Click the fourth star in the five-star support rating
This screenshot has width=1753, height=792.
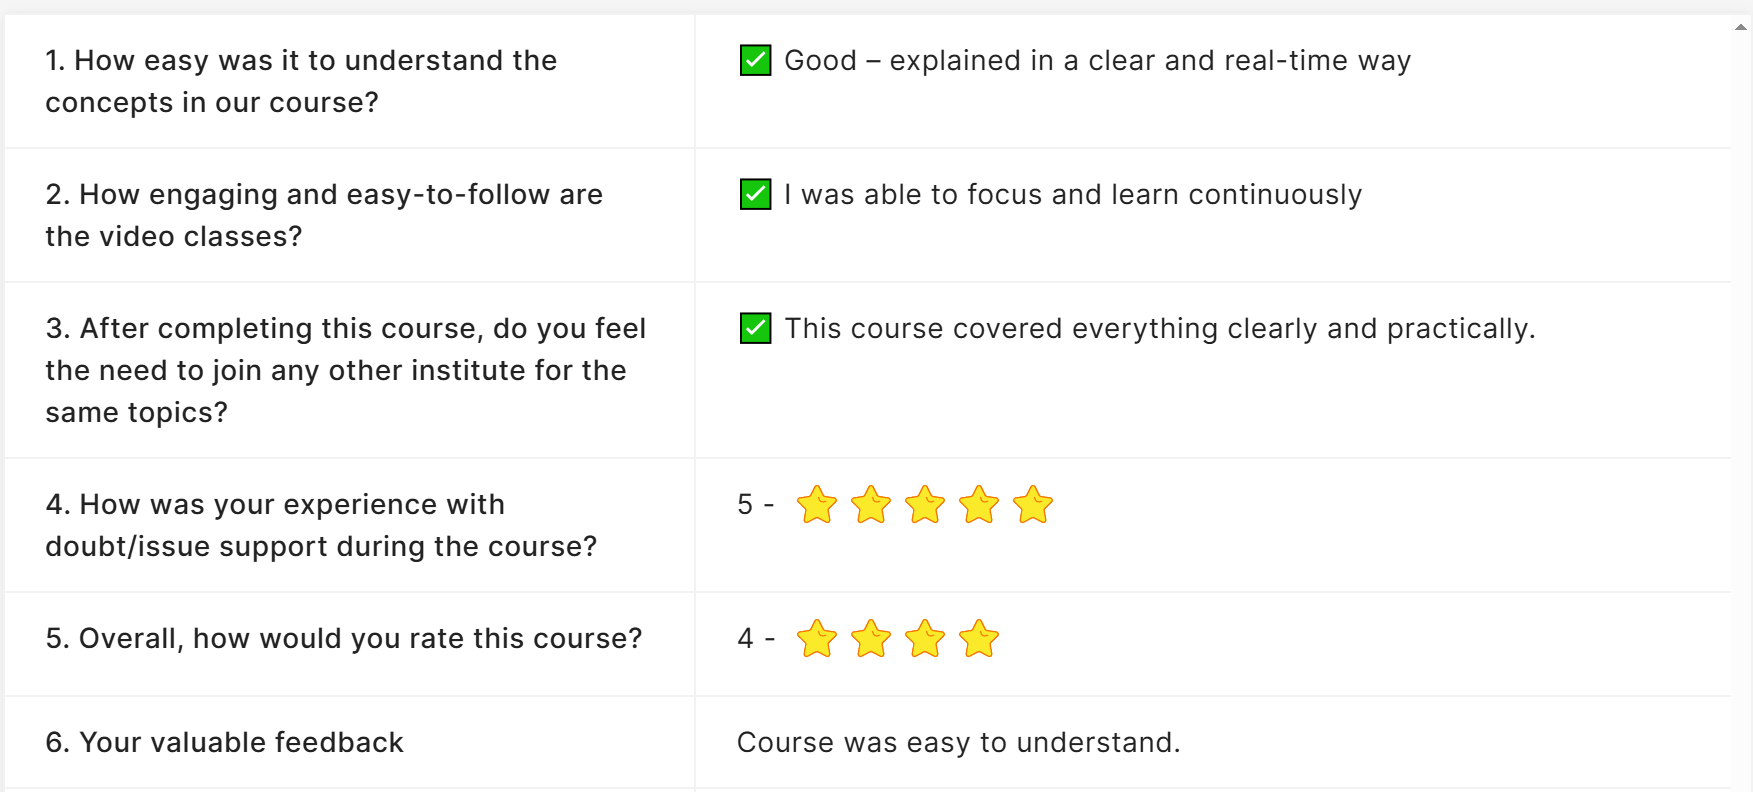coord(979,505)
